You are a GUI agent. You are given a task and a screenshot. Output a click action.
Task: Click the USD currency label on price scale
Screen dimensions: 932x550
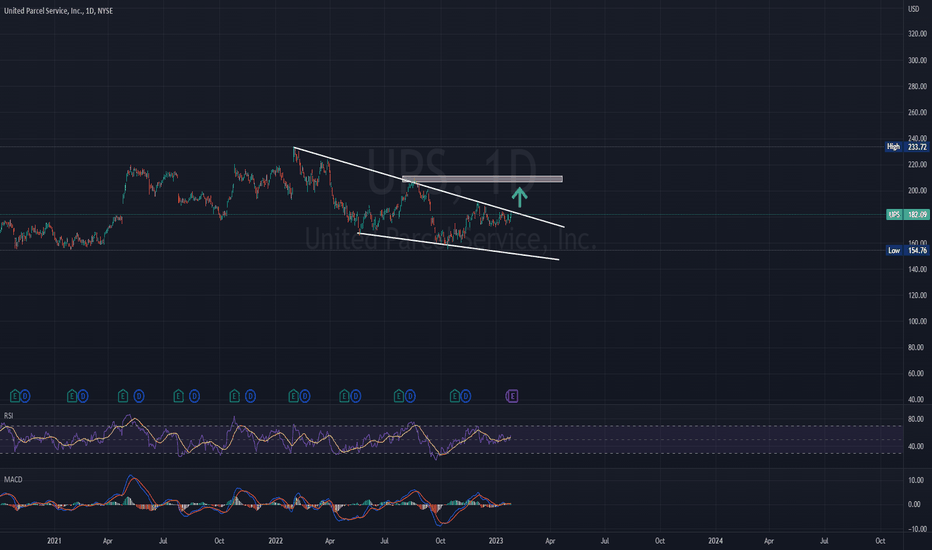coord(914,9)
